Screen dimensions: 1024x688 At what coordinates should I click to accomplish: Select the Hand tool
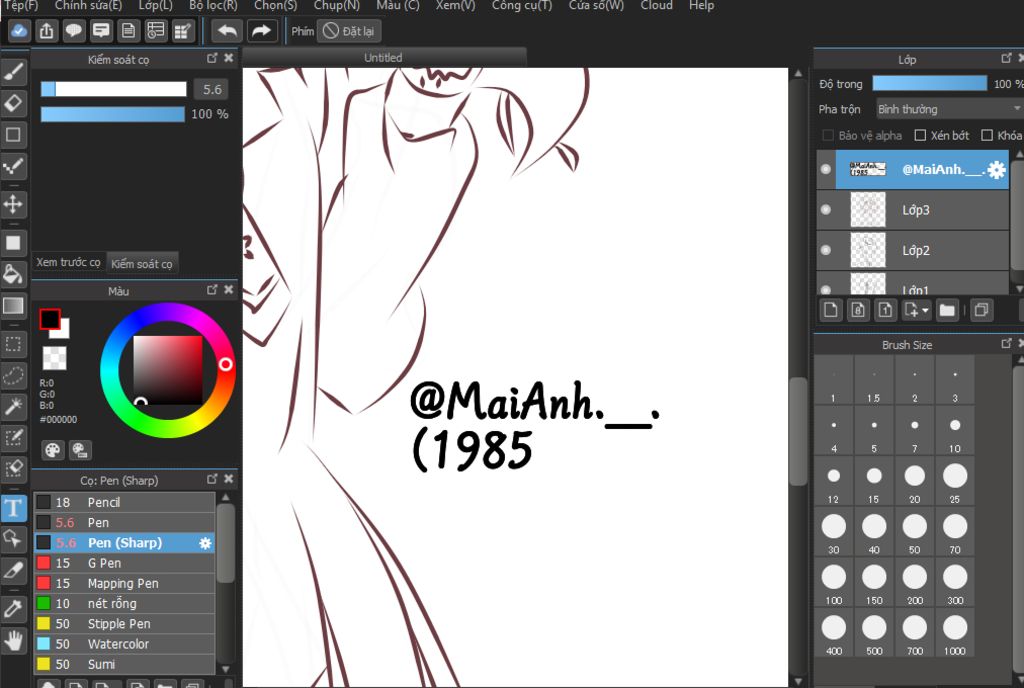tap(14, 640)
